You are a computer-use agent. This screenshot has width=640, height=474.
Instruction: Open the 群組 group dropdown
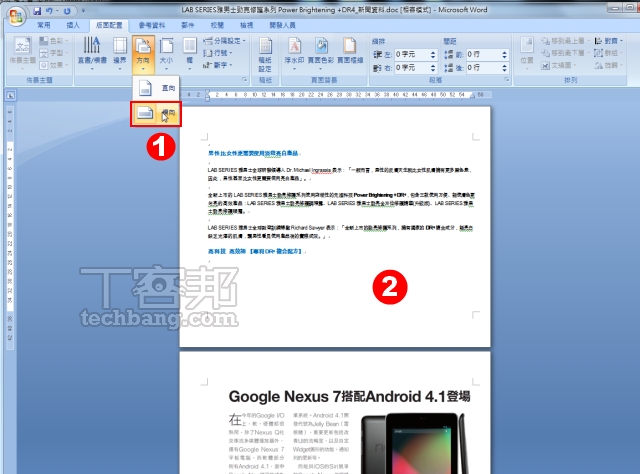[x=609, y=53]
